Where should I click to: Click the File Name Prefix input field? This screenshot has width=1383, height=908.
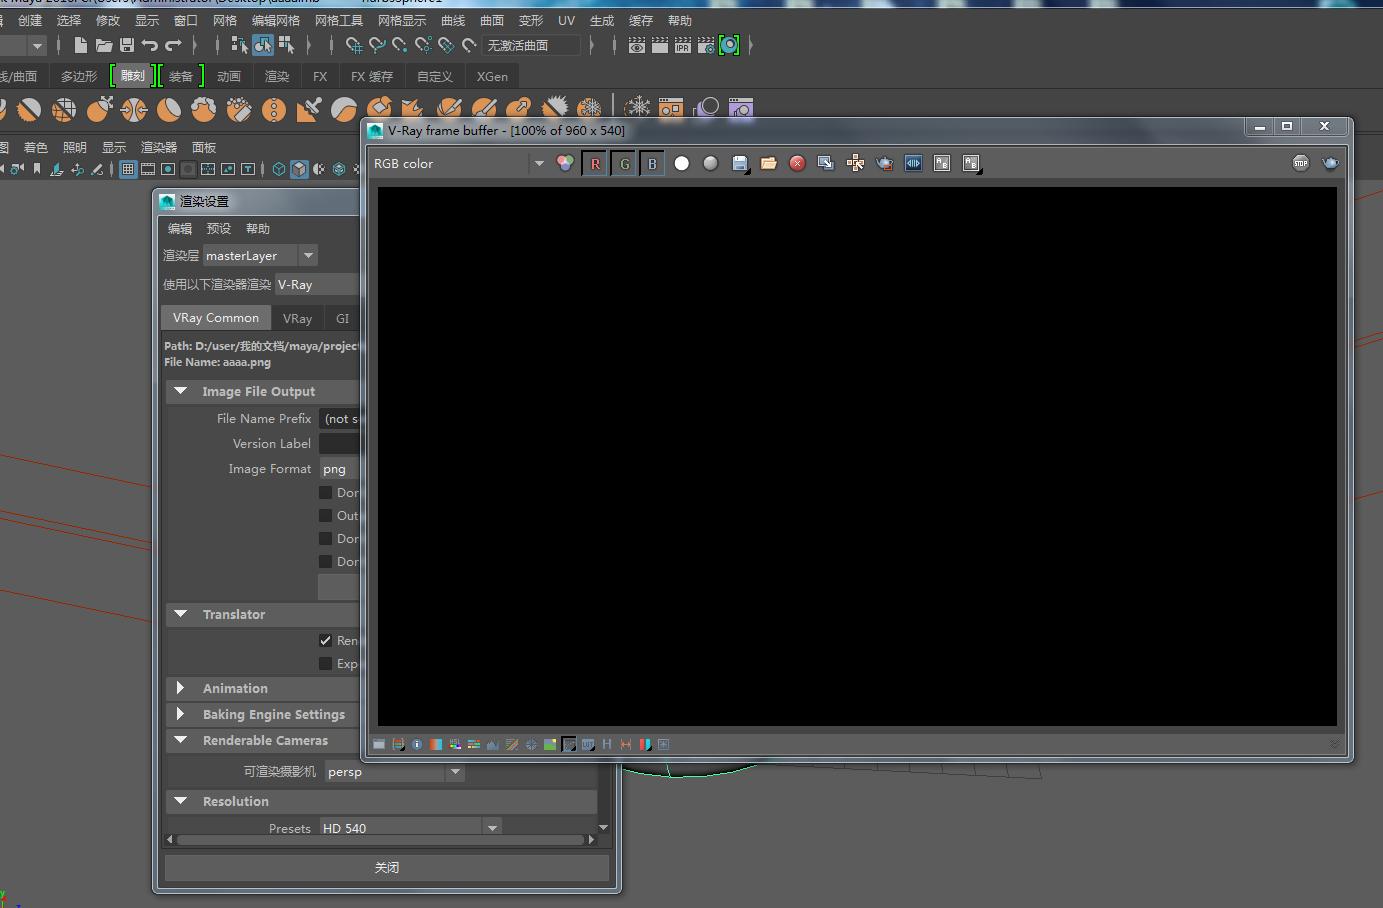point(340,418)
